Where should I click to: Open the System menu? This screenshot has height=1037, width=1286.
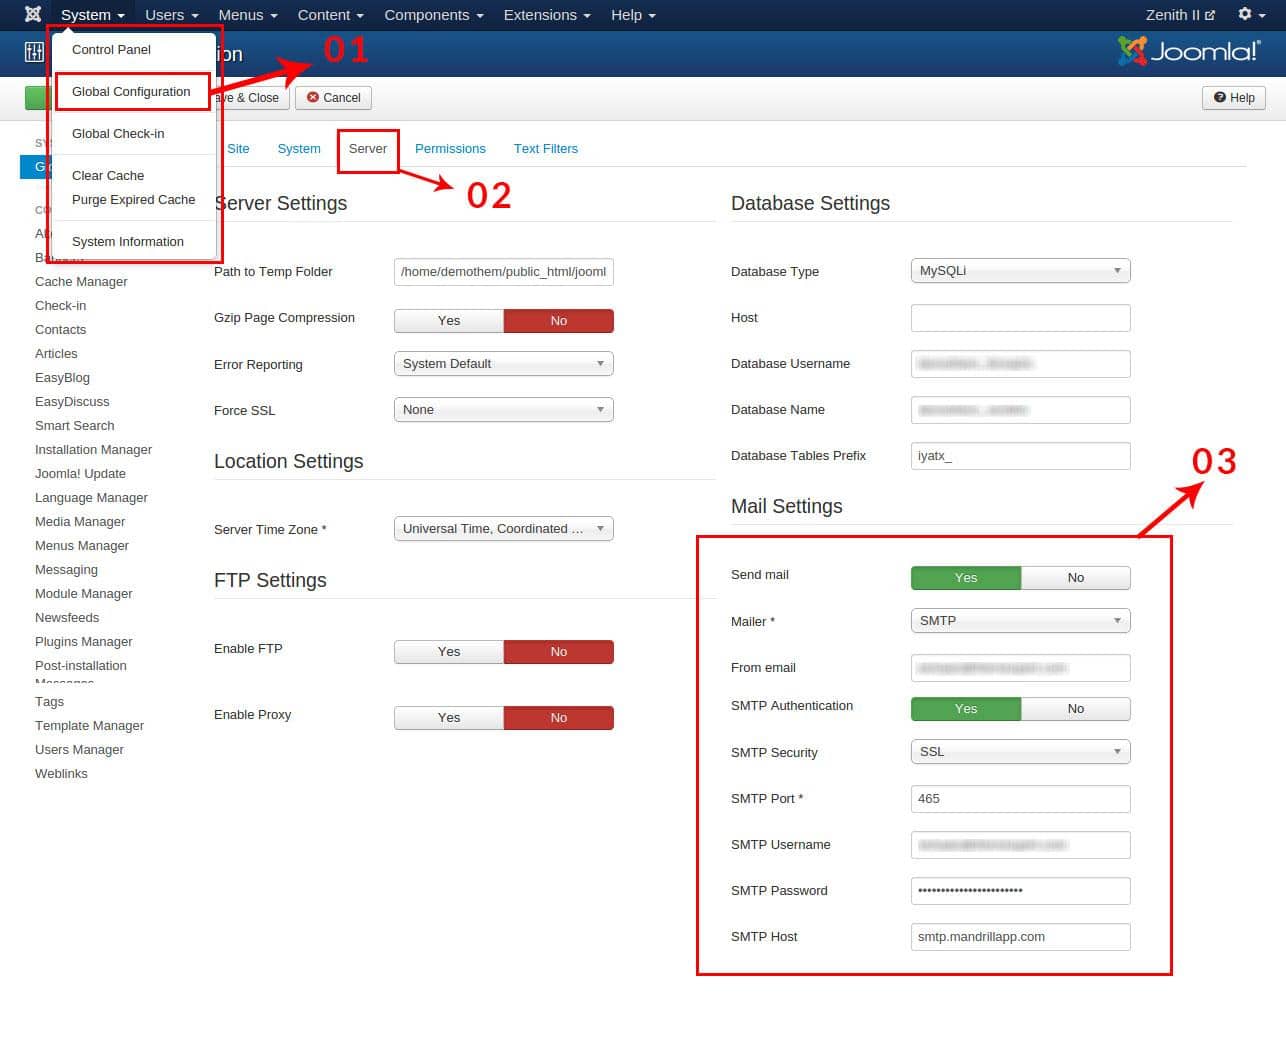(x=92, y=15)
